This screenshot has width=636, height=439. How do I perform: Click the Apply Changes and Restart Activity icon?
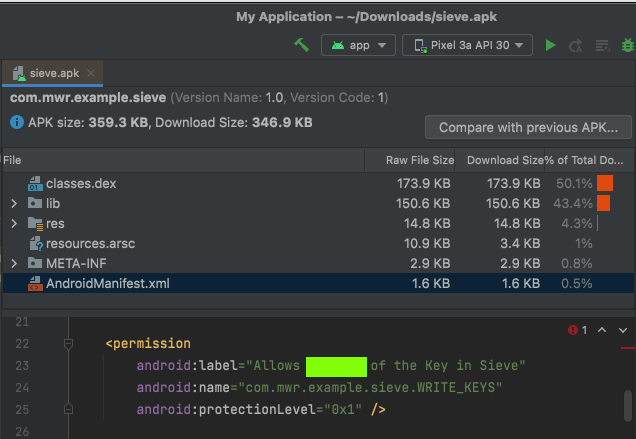pyautogui.click(x=576, y=45)
